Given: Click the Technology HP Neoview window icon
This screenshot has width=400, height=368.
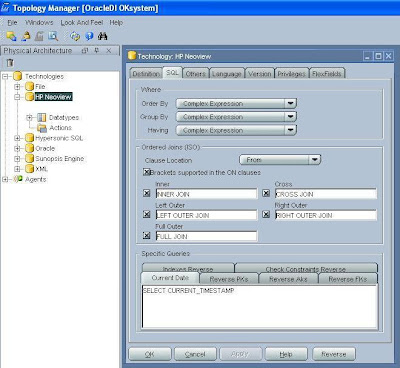Looking at the screenshot, I should click(132, 56).
